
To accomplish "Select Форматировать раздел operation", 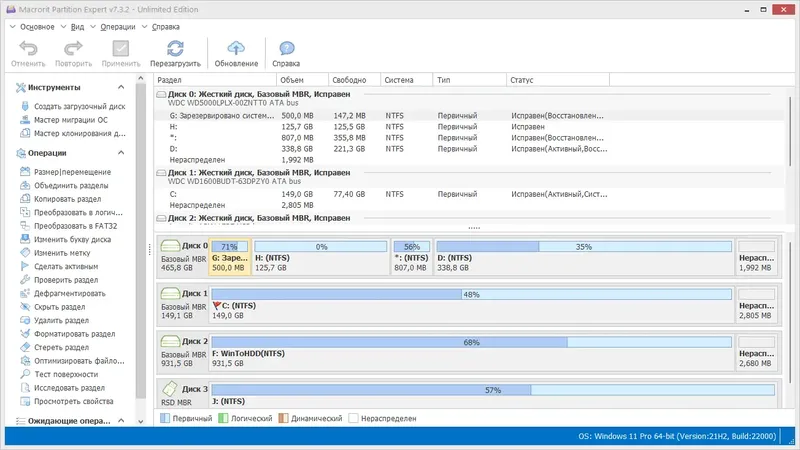I will tap(73, 334).
